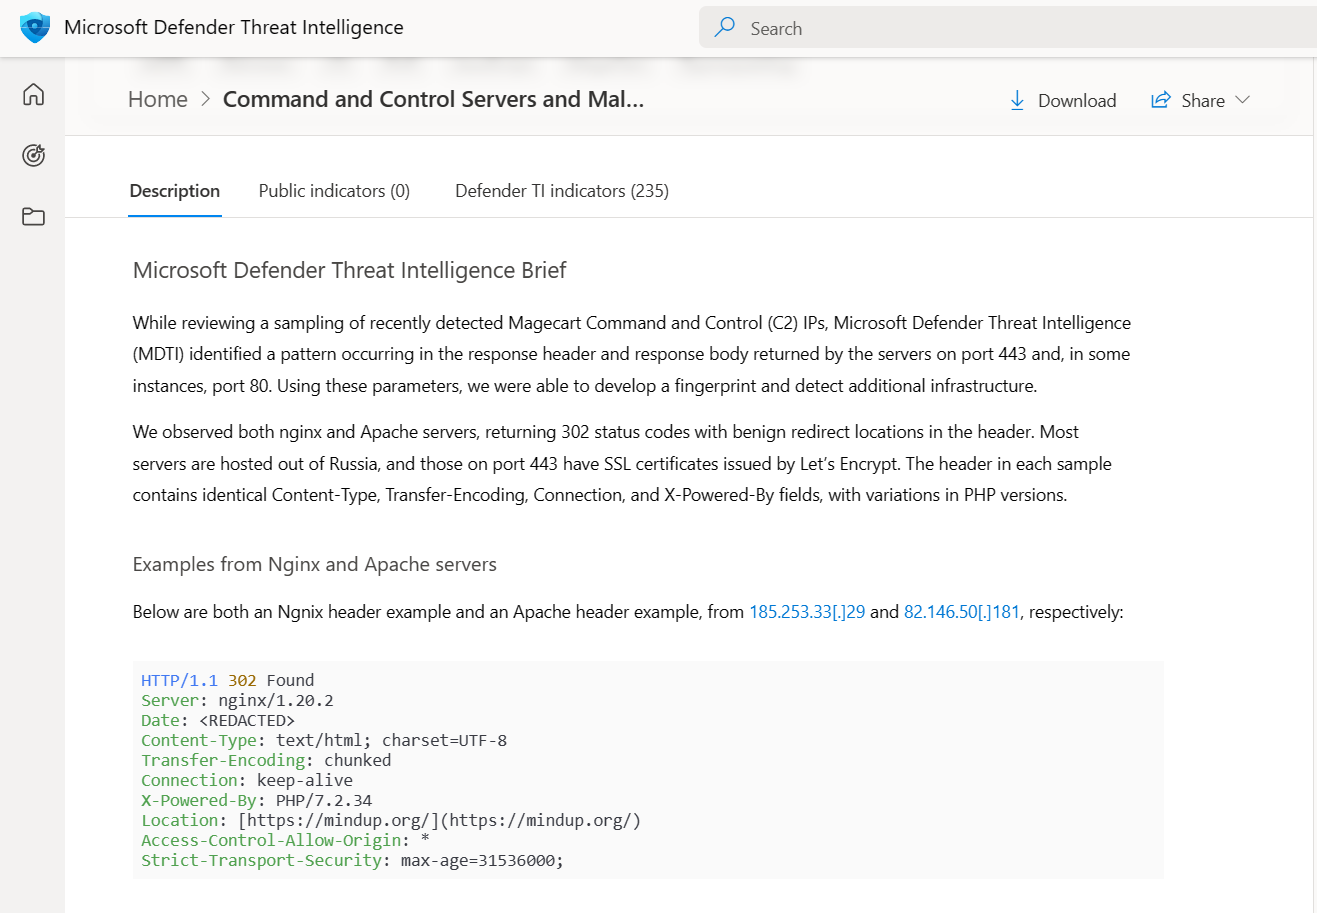Click the HTTP/1.1 302 Found line

point(228,680)
